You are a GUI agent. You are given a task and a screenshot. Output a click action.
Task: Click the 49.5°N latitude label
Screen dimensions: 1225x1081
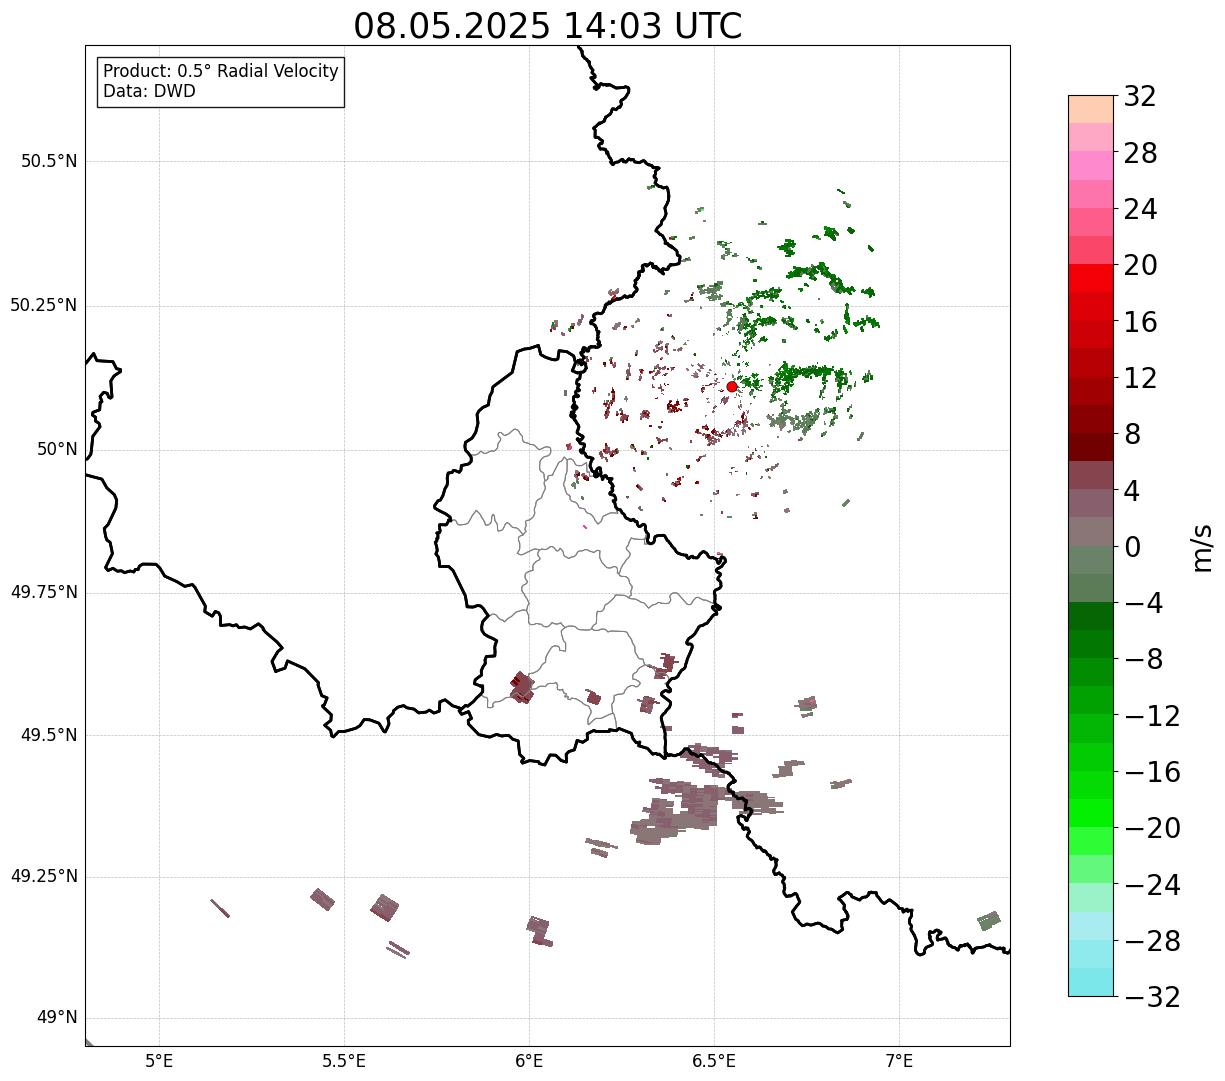tap(49, 735)
